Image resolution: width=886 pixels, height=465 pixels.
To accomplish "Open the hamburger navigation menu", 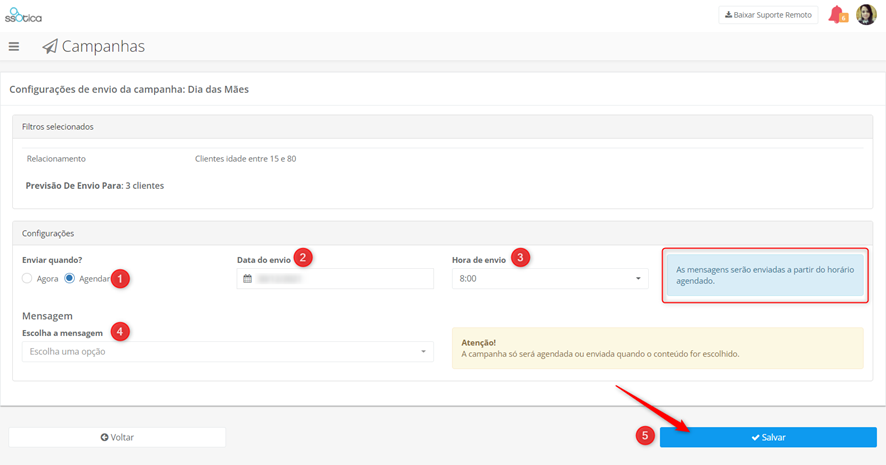I will 14,47.
